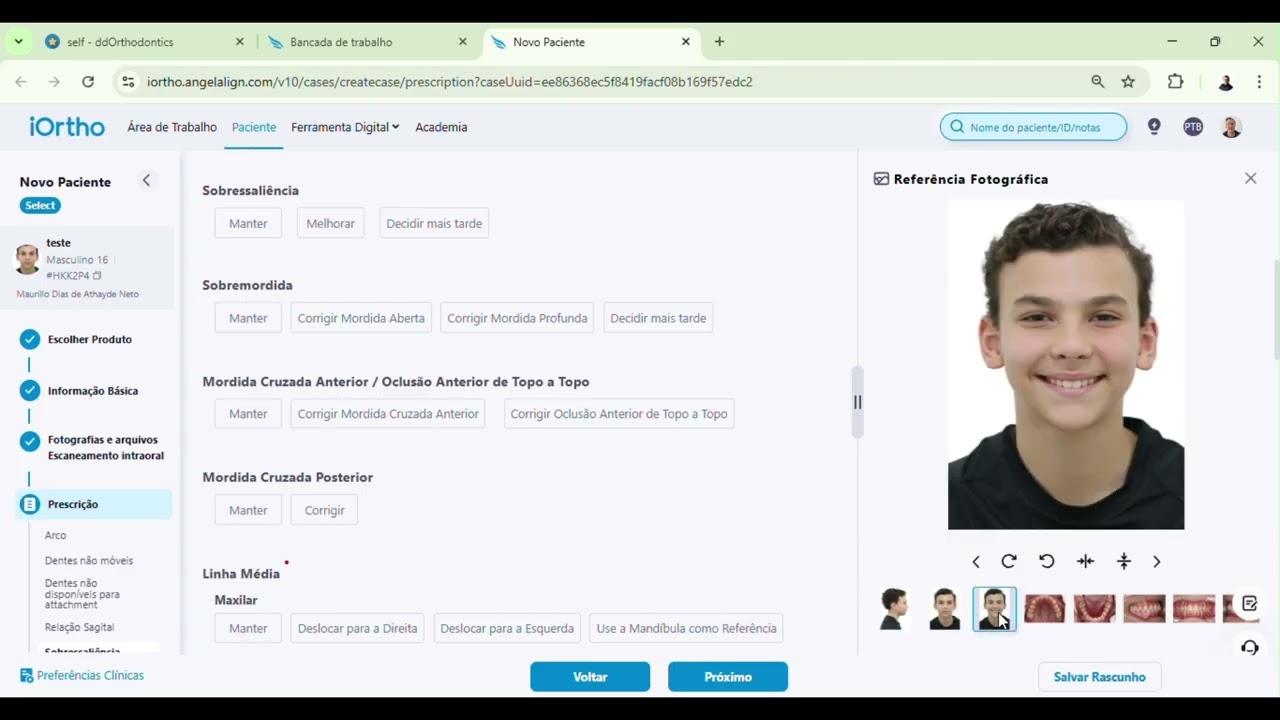Choose Decidir mais tarde for Sobremordida
The image size is (1280, 720).
(658, 318)
